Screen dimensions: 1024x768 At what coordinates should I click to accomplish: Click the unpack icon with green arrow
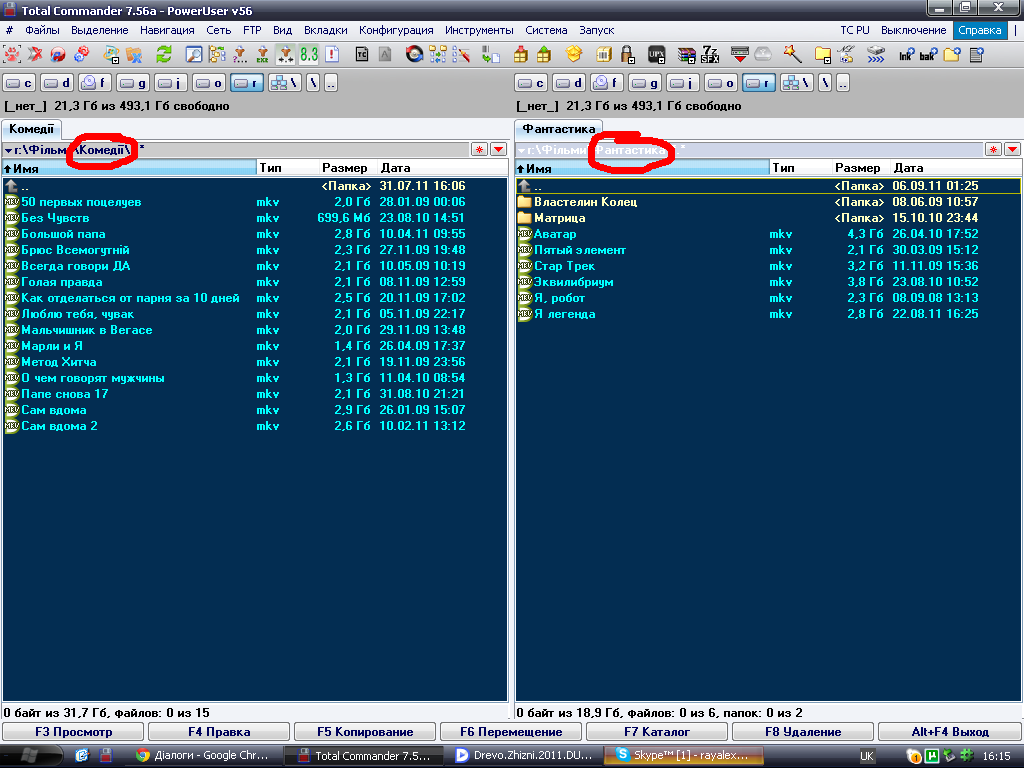(x=543, y=54)
